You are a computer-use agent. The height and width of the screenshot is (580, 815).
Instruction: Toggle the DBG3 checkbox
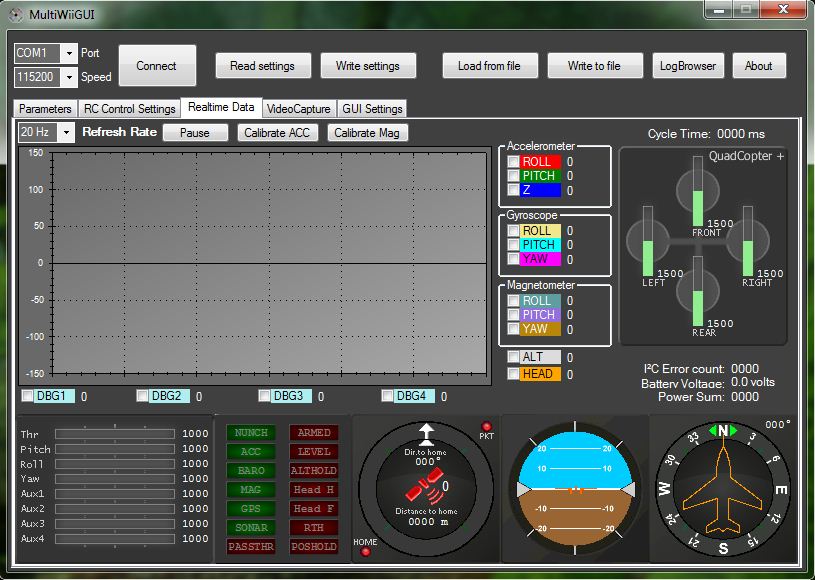(264, 396)
